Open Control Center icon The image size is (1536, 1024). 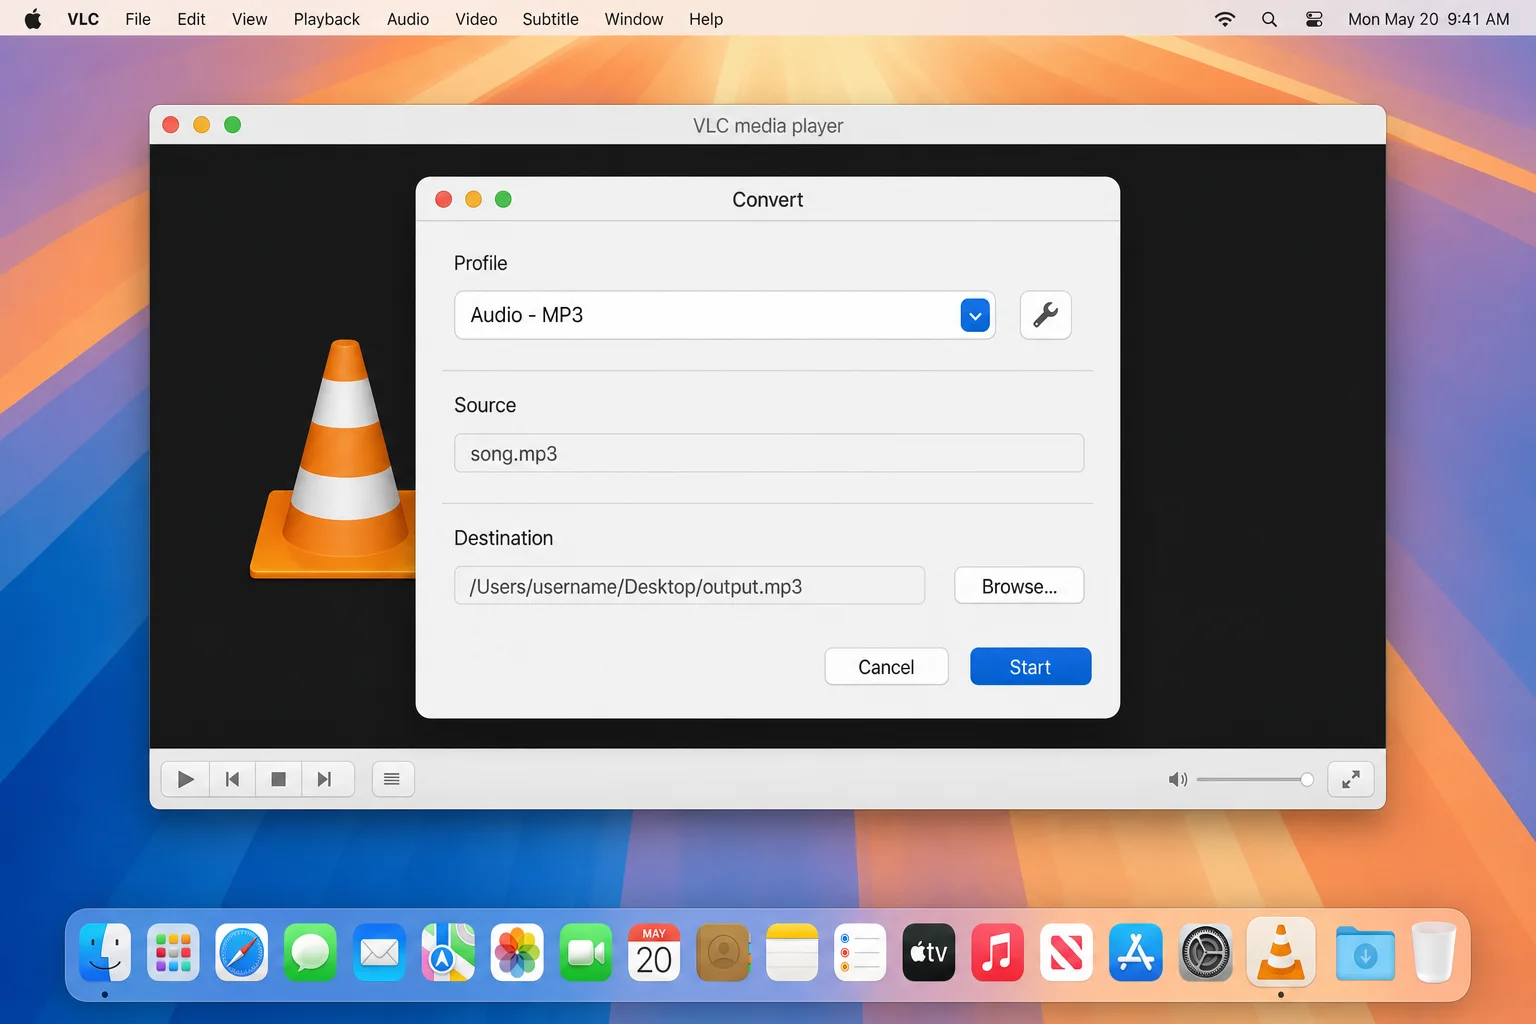click(1314, 19)
